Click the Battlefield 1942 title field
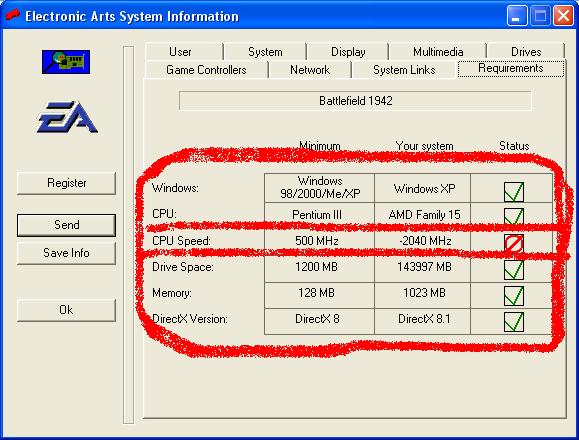 point(355,101)
